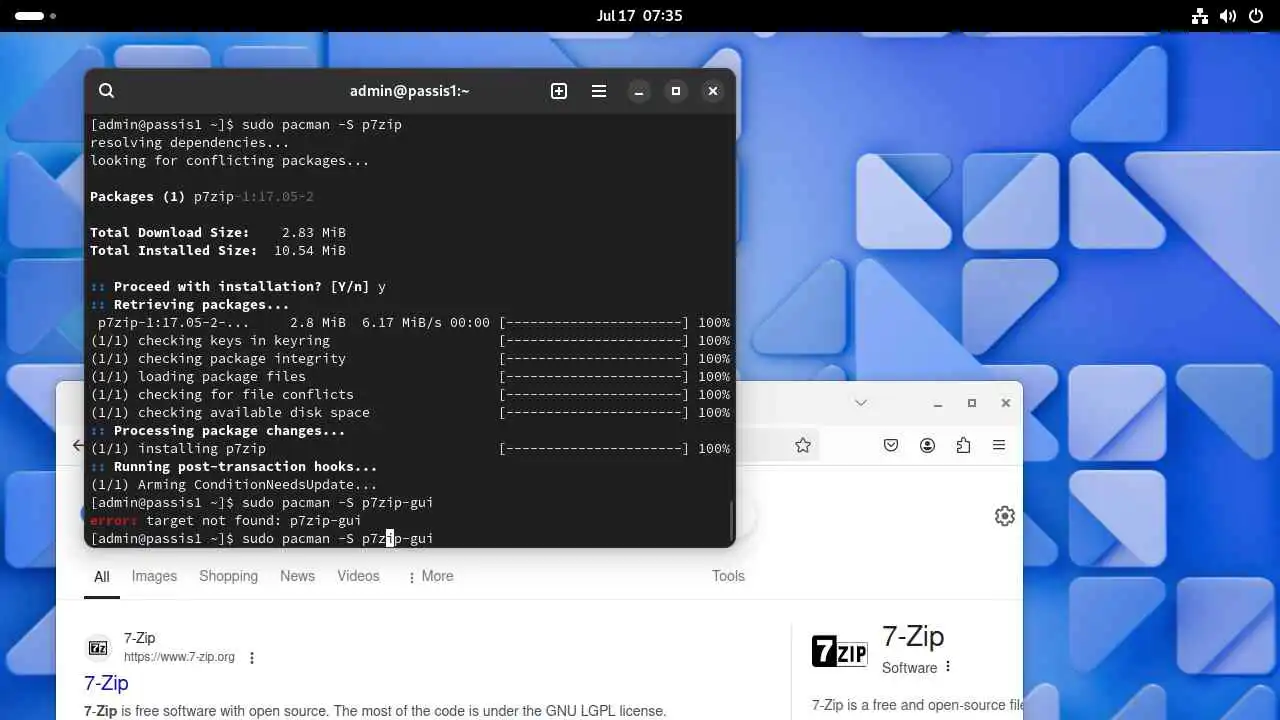Open the terminal hamburger menu
Screen dimensions: 1280x720
[599, 91]
